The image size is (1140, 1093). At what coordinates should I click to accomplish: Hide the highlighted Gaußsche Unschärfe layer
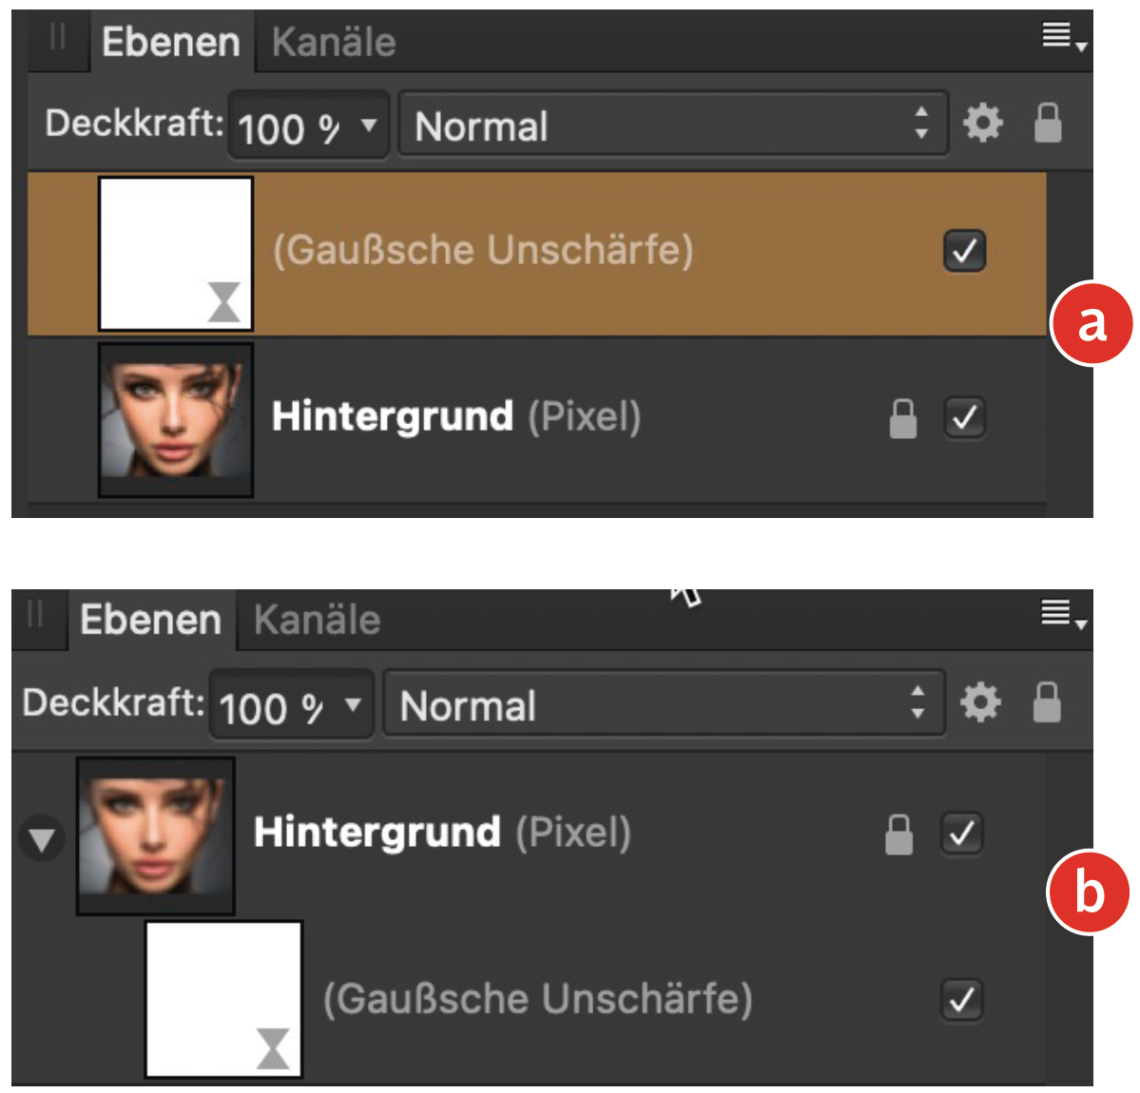click(964, 251)
